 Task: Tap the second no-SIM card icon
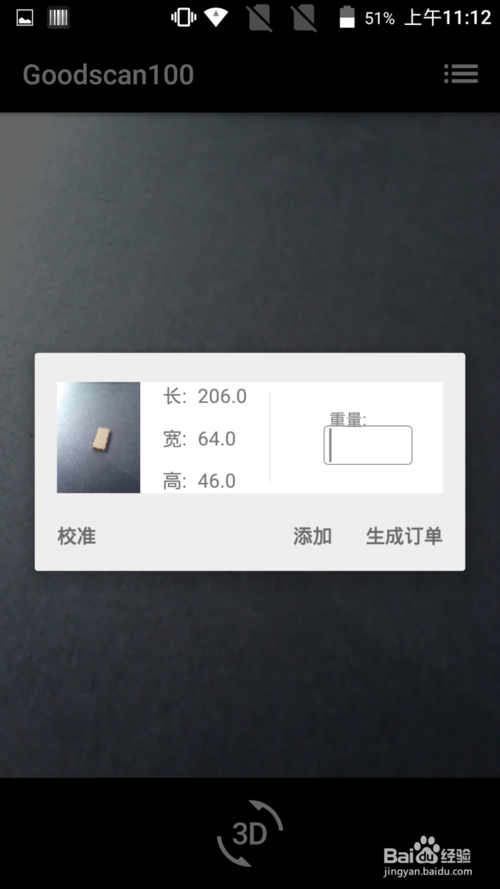(x=304, y=18)
